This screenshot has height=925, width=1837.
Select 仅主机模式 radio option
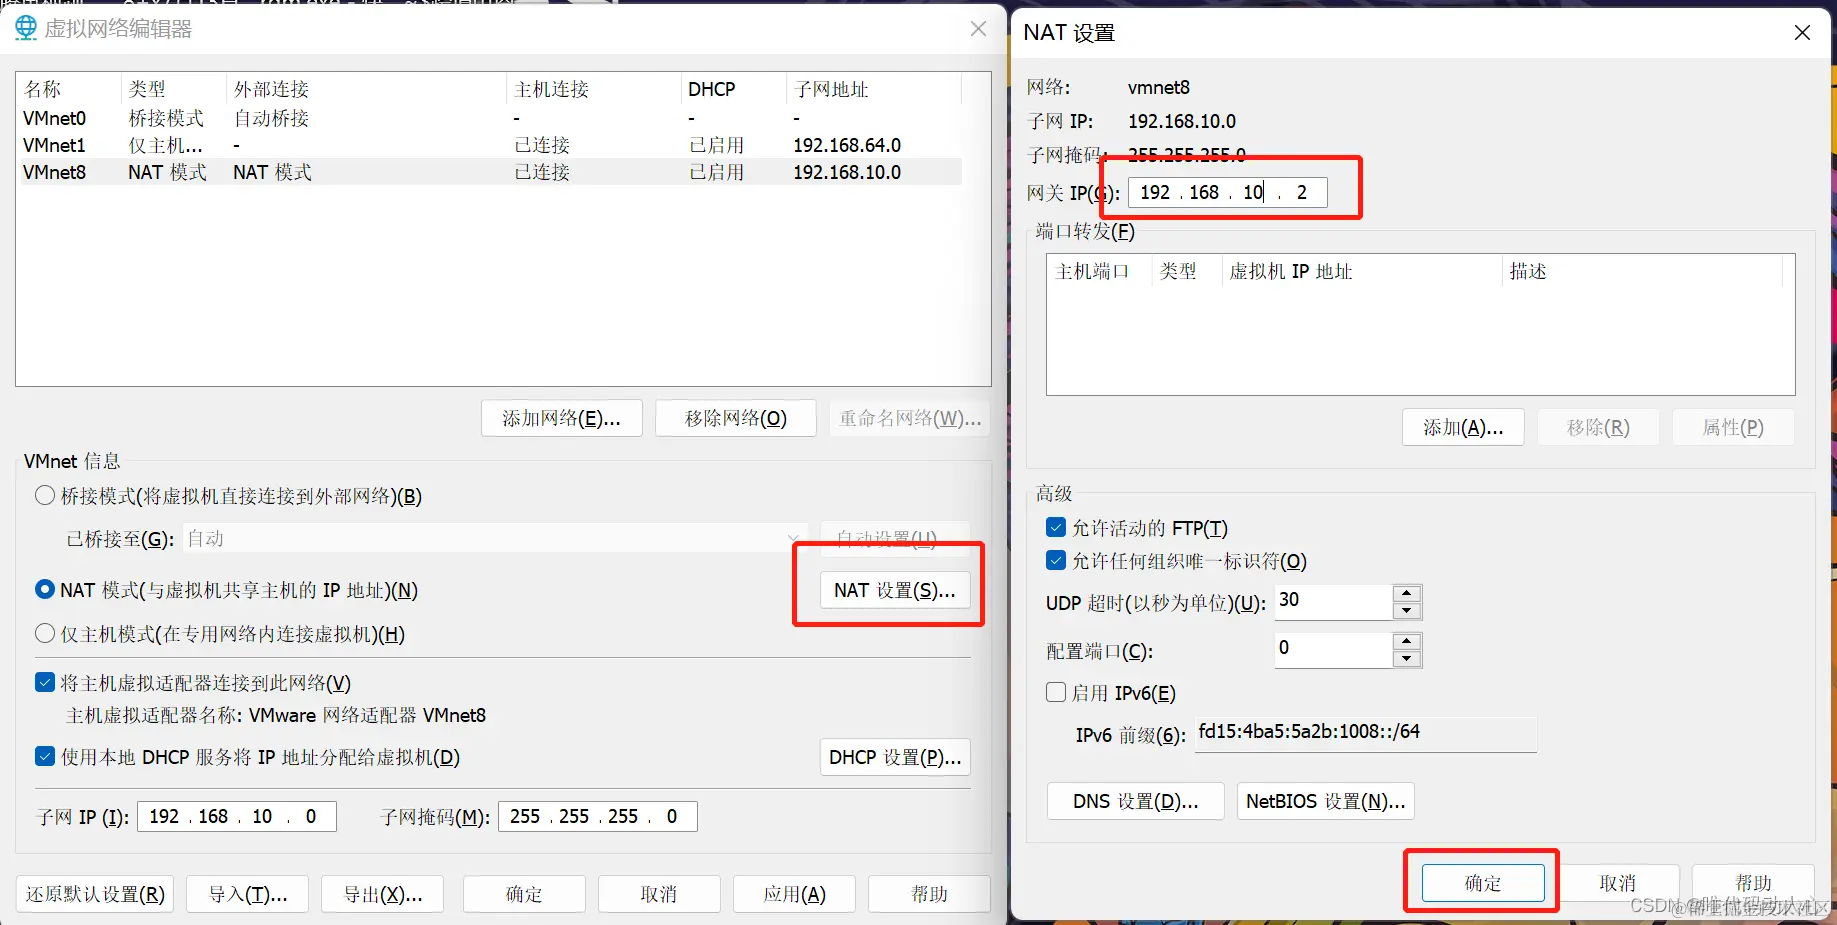[x=45, y=634]
